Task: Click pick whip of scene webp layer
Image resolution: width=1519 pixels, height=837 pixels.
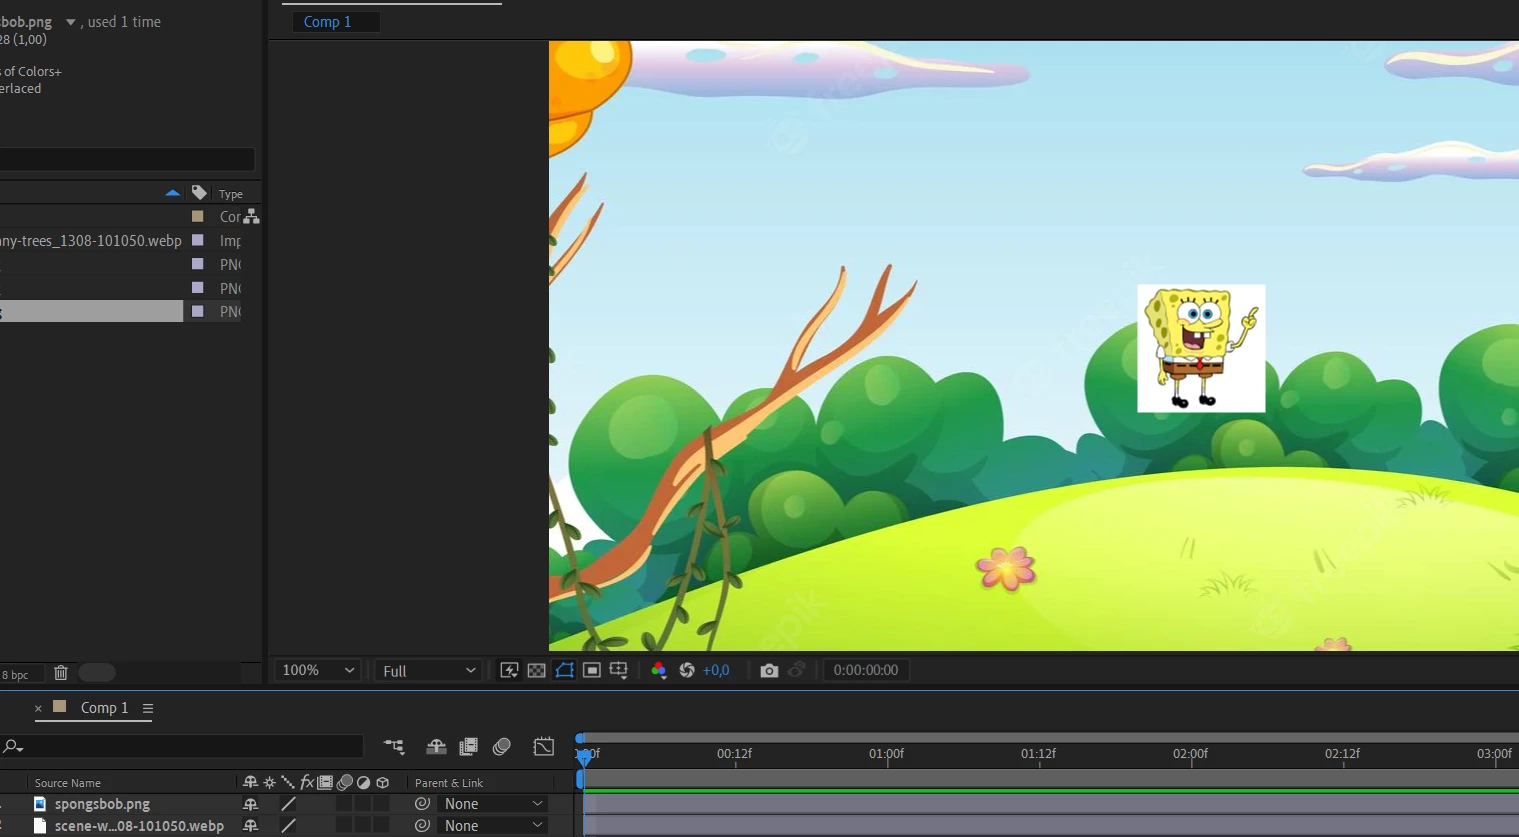Action: coord(422,826)
